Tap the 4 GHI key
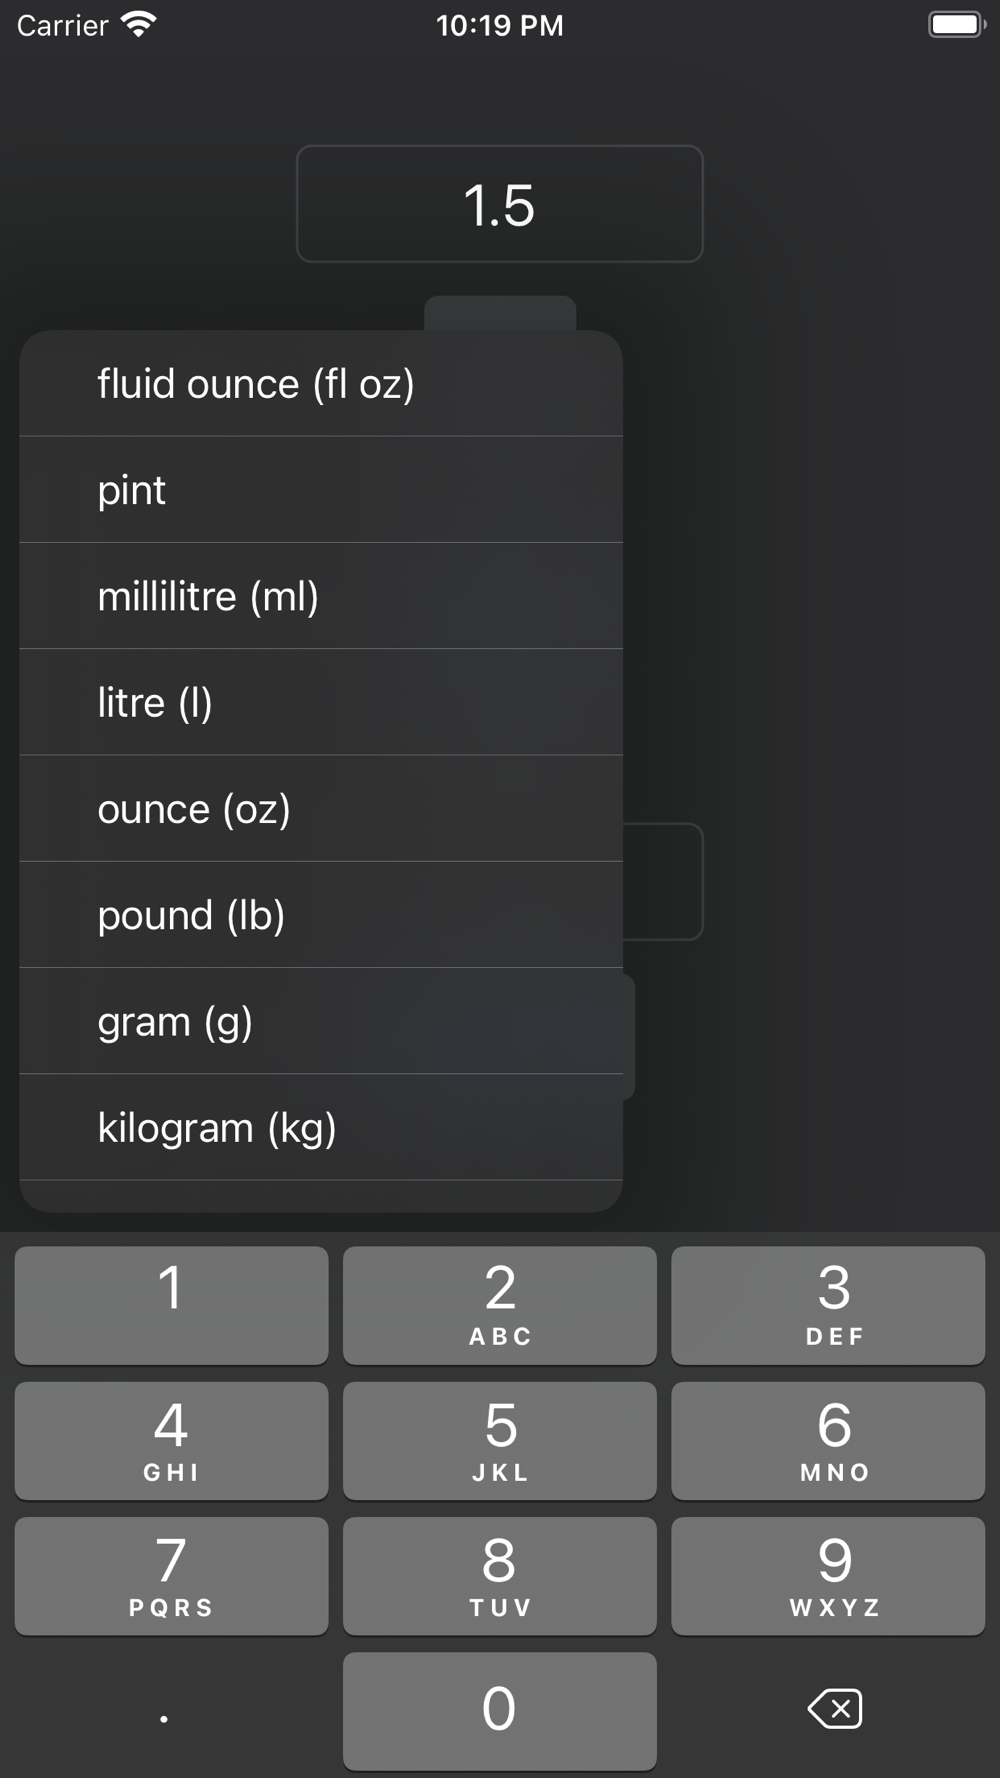The height and width of the screenshot is (1778, 1000). tap(171, 1441)
